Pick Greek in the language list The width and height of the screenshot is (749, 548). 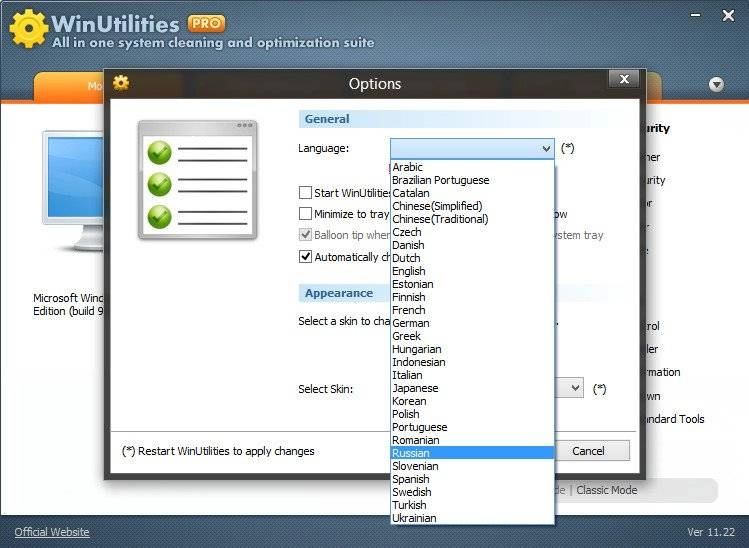click(472, 336)
